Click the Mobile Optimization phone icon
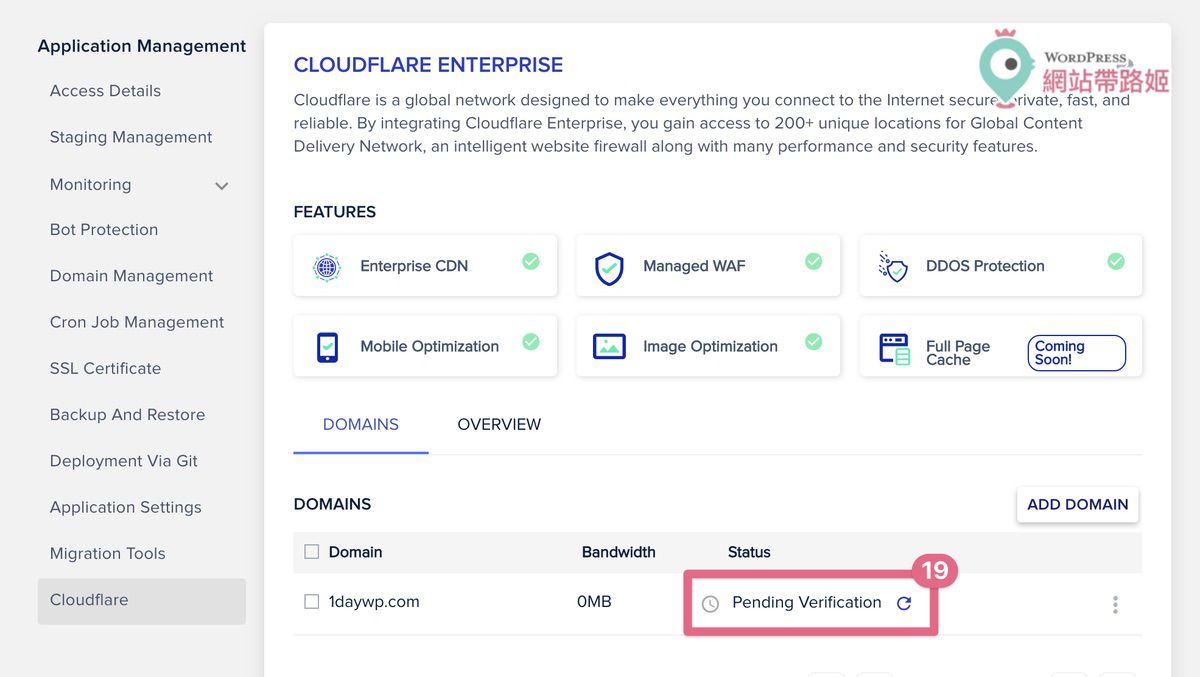This screenshot has width=1200, height=677. point(327,347)
